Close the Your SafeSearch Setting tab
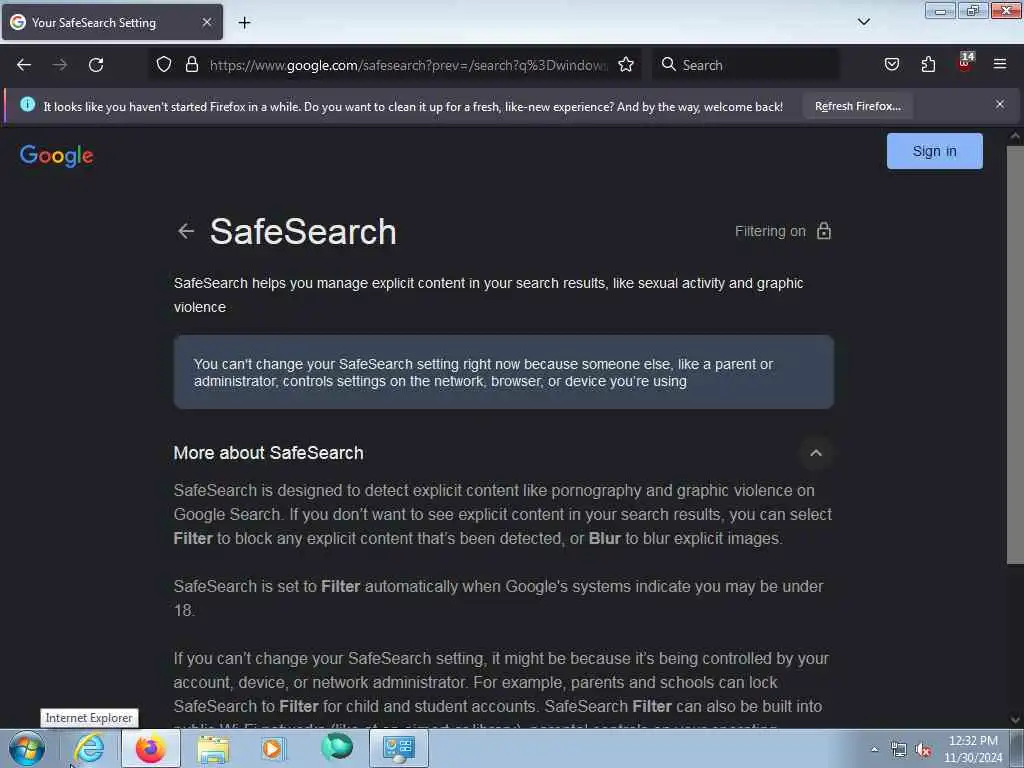 (x=207, y=22)
